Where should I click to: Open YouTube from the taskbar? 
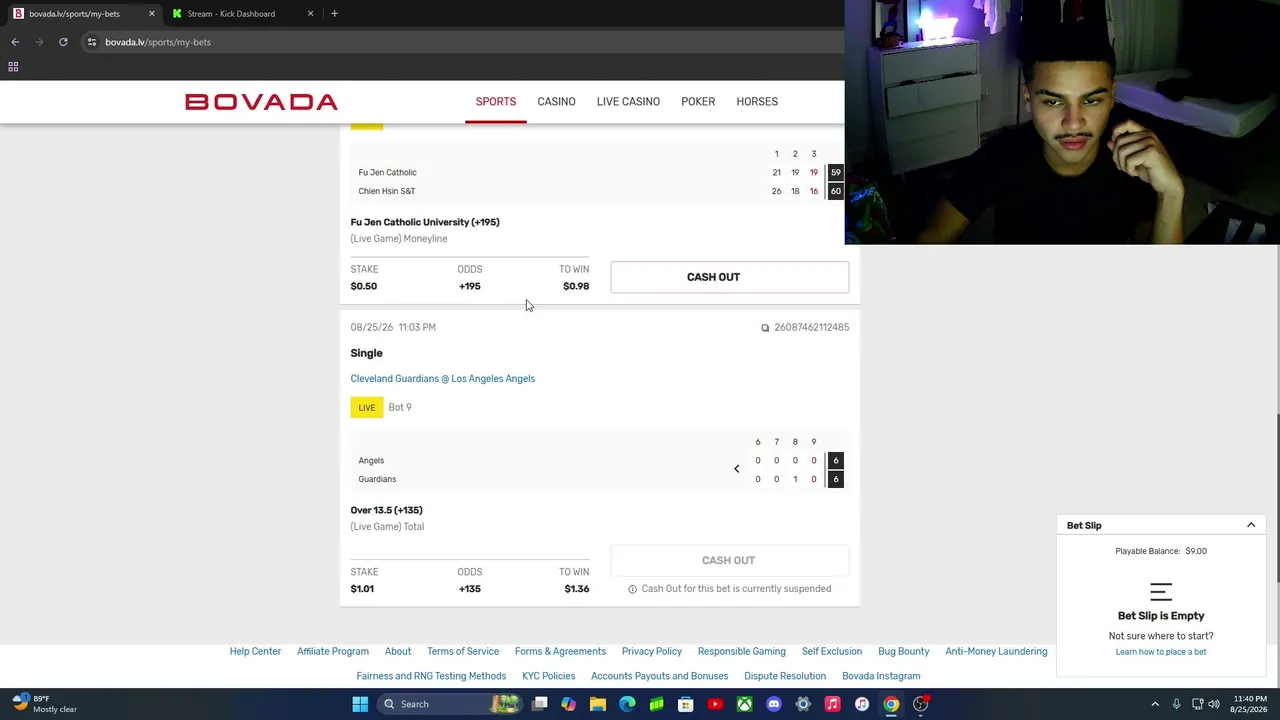(x=715, y=704)
